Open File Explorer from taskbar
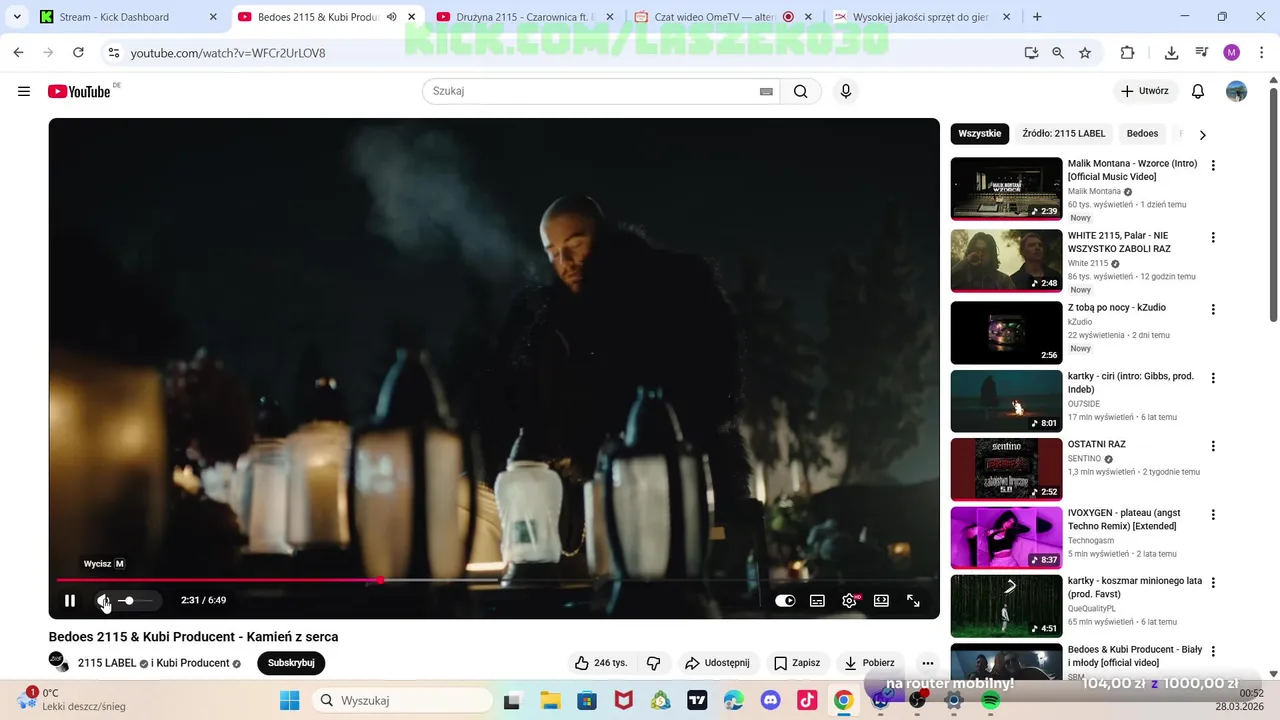The height and width of the screenshot is (720, 1280). coord(549,700)
